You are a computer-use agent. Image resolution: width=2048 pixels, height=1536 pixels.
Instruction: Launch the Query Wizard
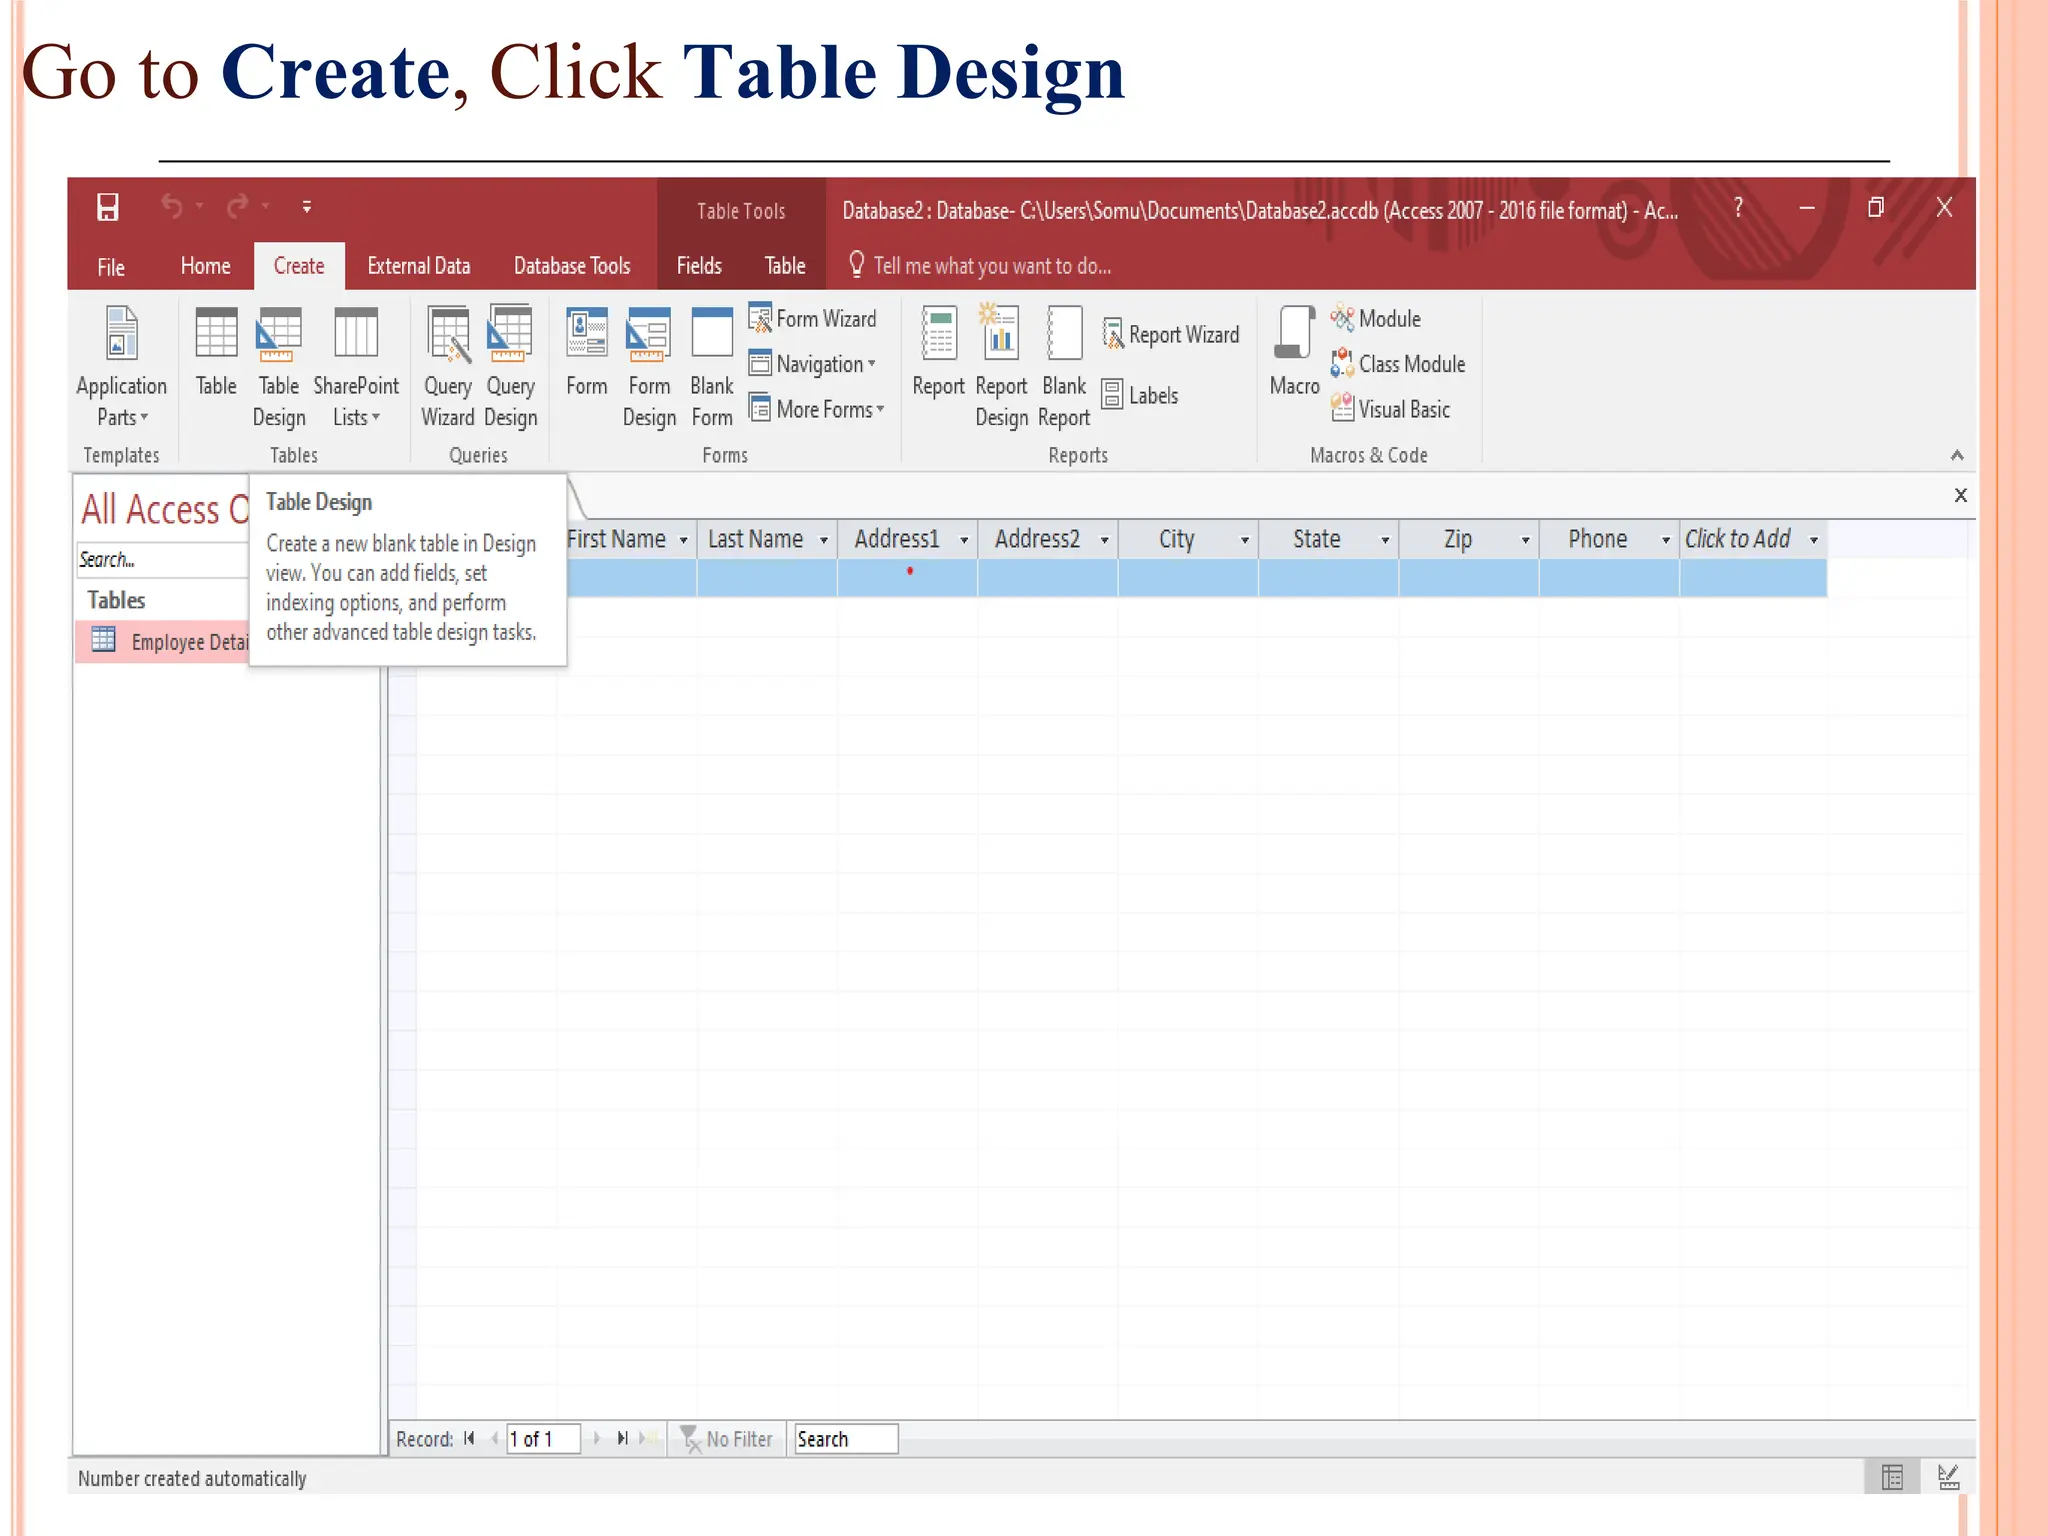[448, 367]
